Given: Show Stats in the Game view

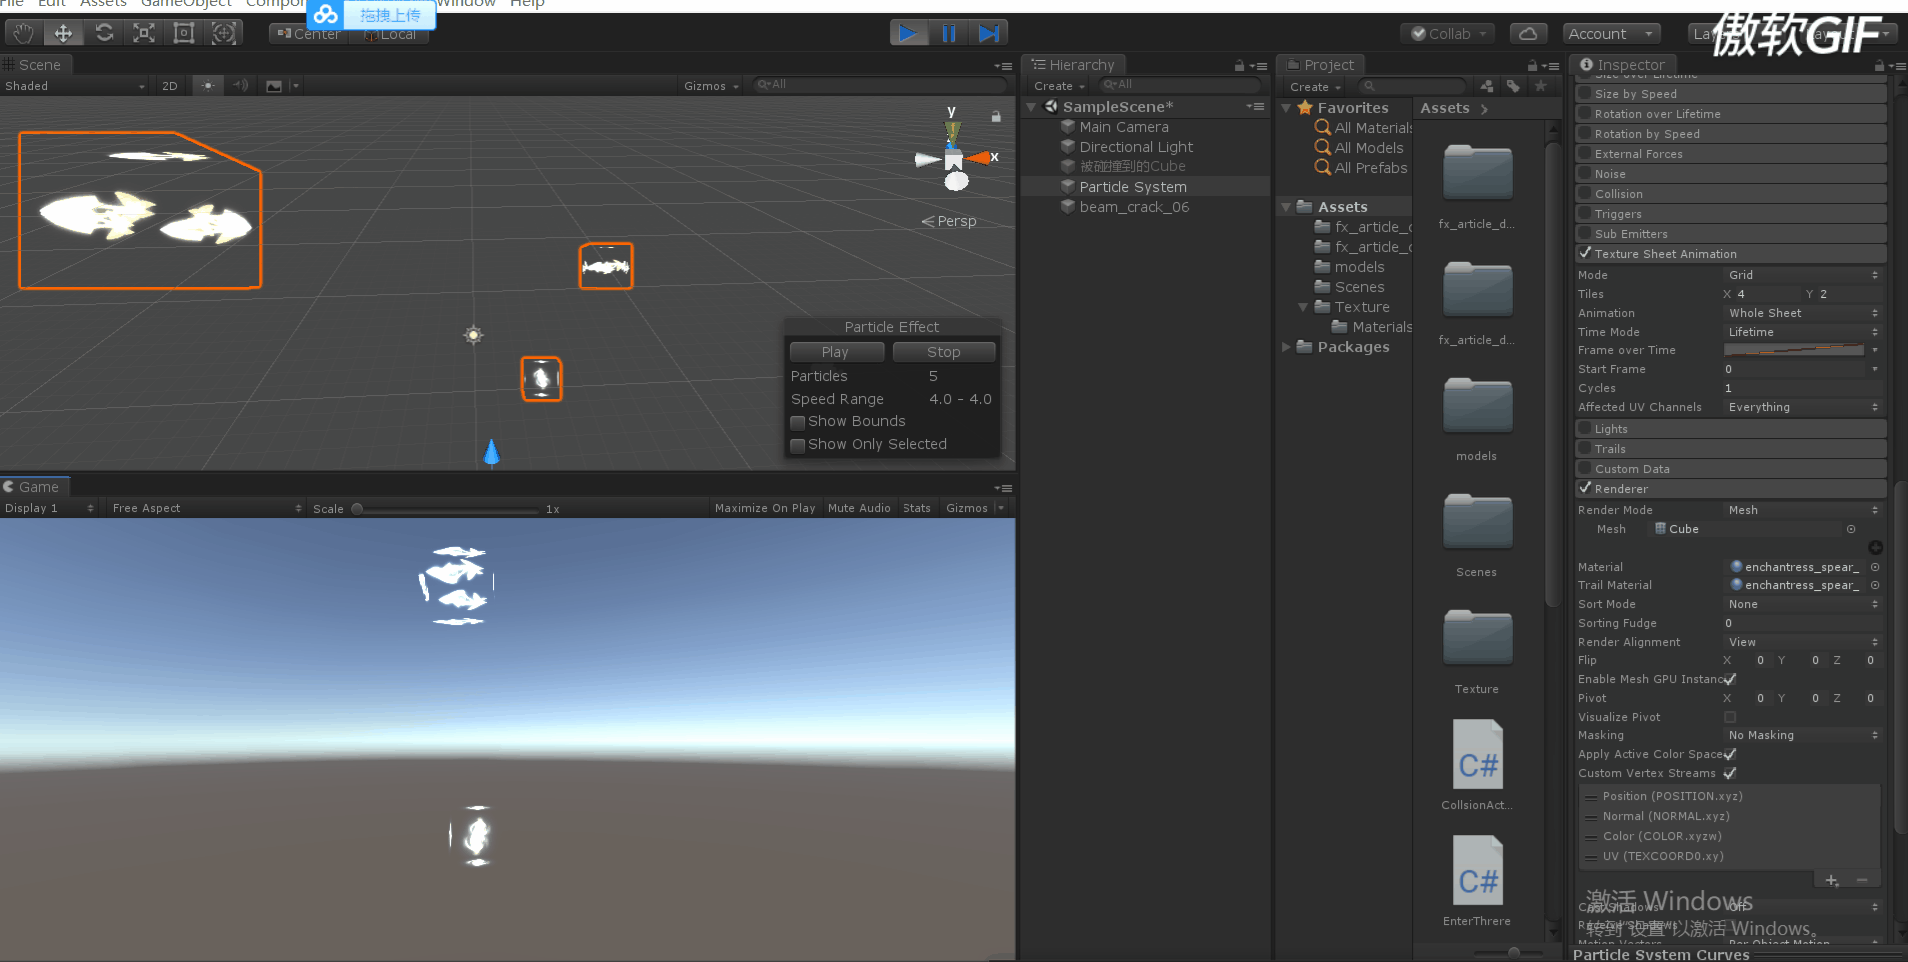Looking at the screenshot, I should tap(917, 508).
